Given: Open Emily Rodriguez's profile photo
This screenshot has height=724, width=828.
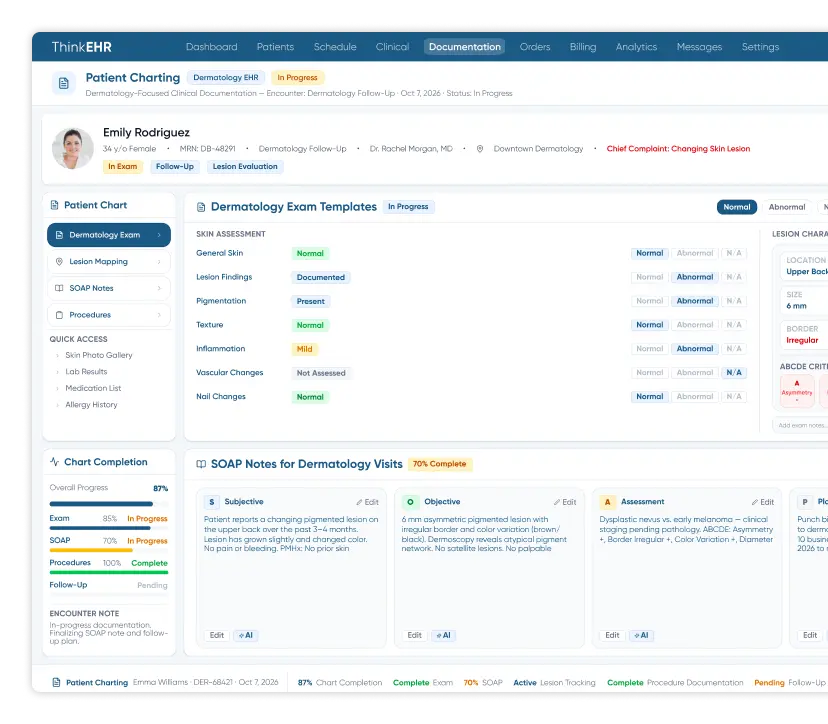Looking at the screenshot, I should pyautogui.click(x=73, y=148).
